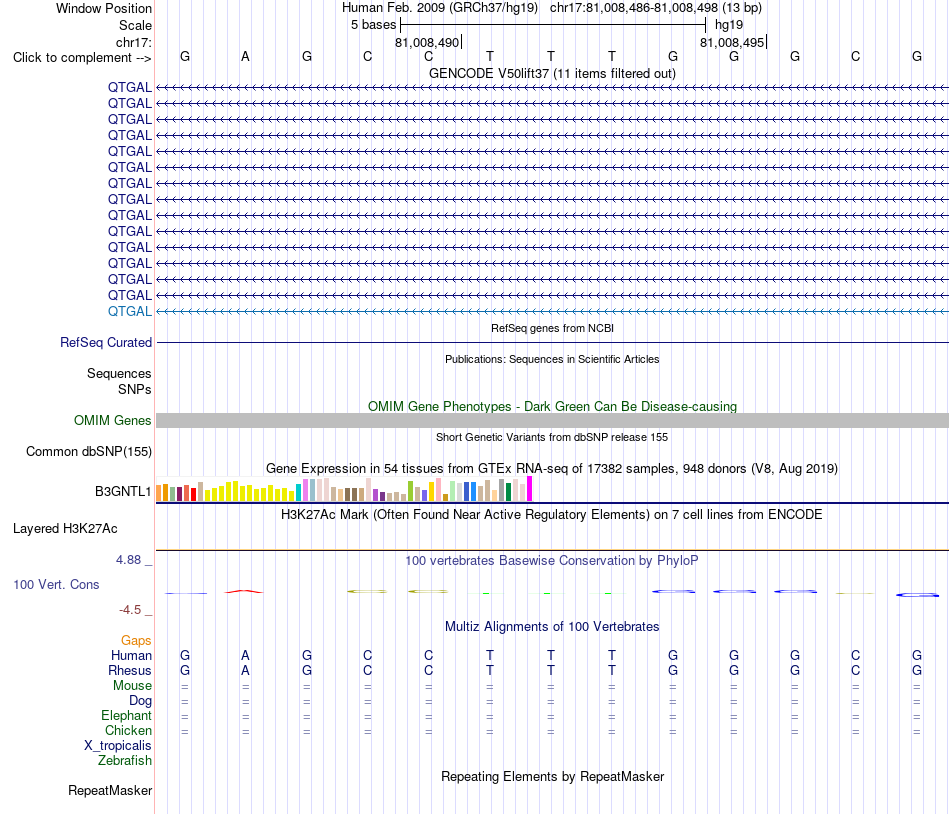Click the 'RefSeq genes from NCBI' title

pyautogui.click(x=552, y=328)
